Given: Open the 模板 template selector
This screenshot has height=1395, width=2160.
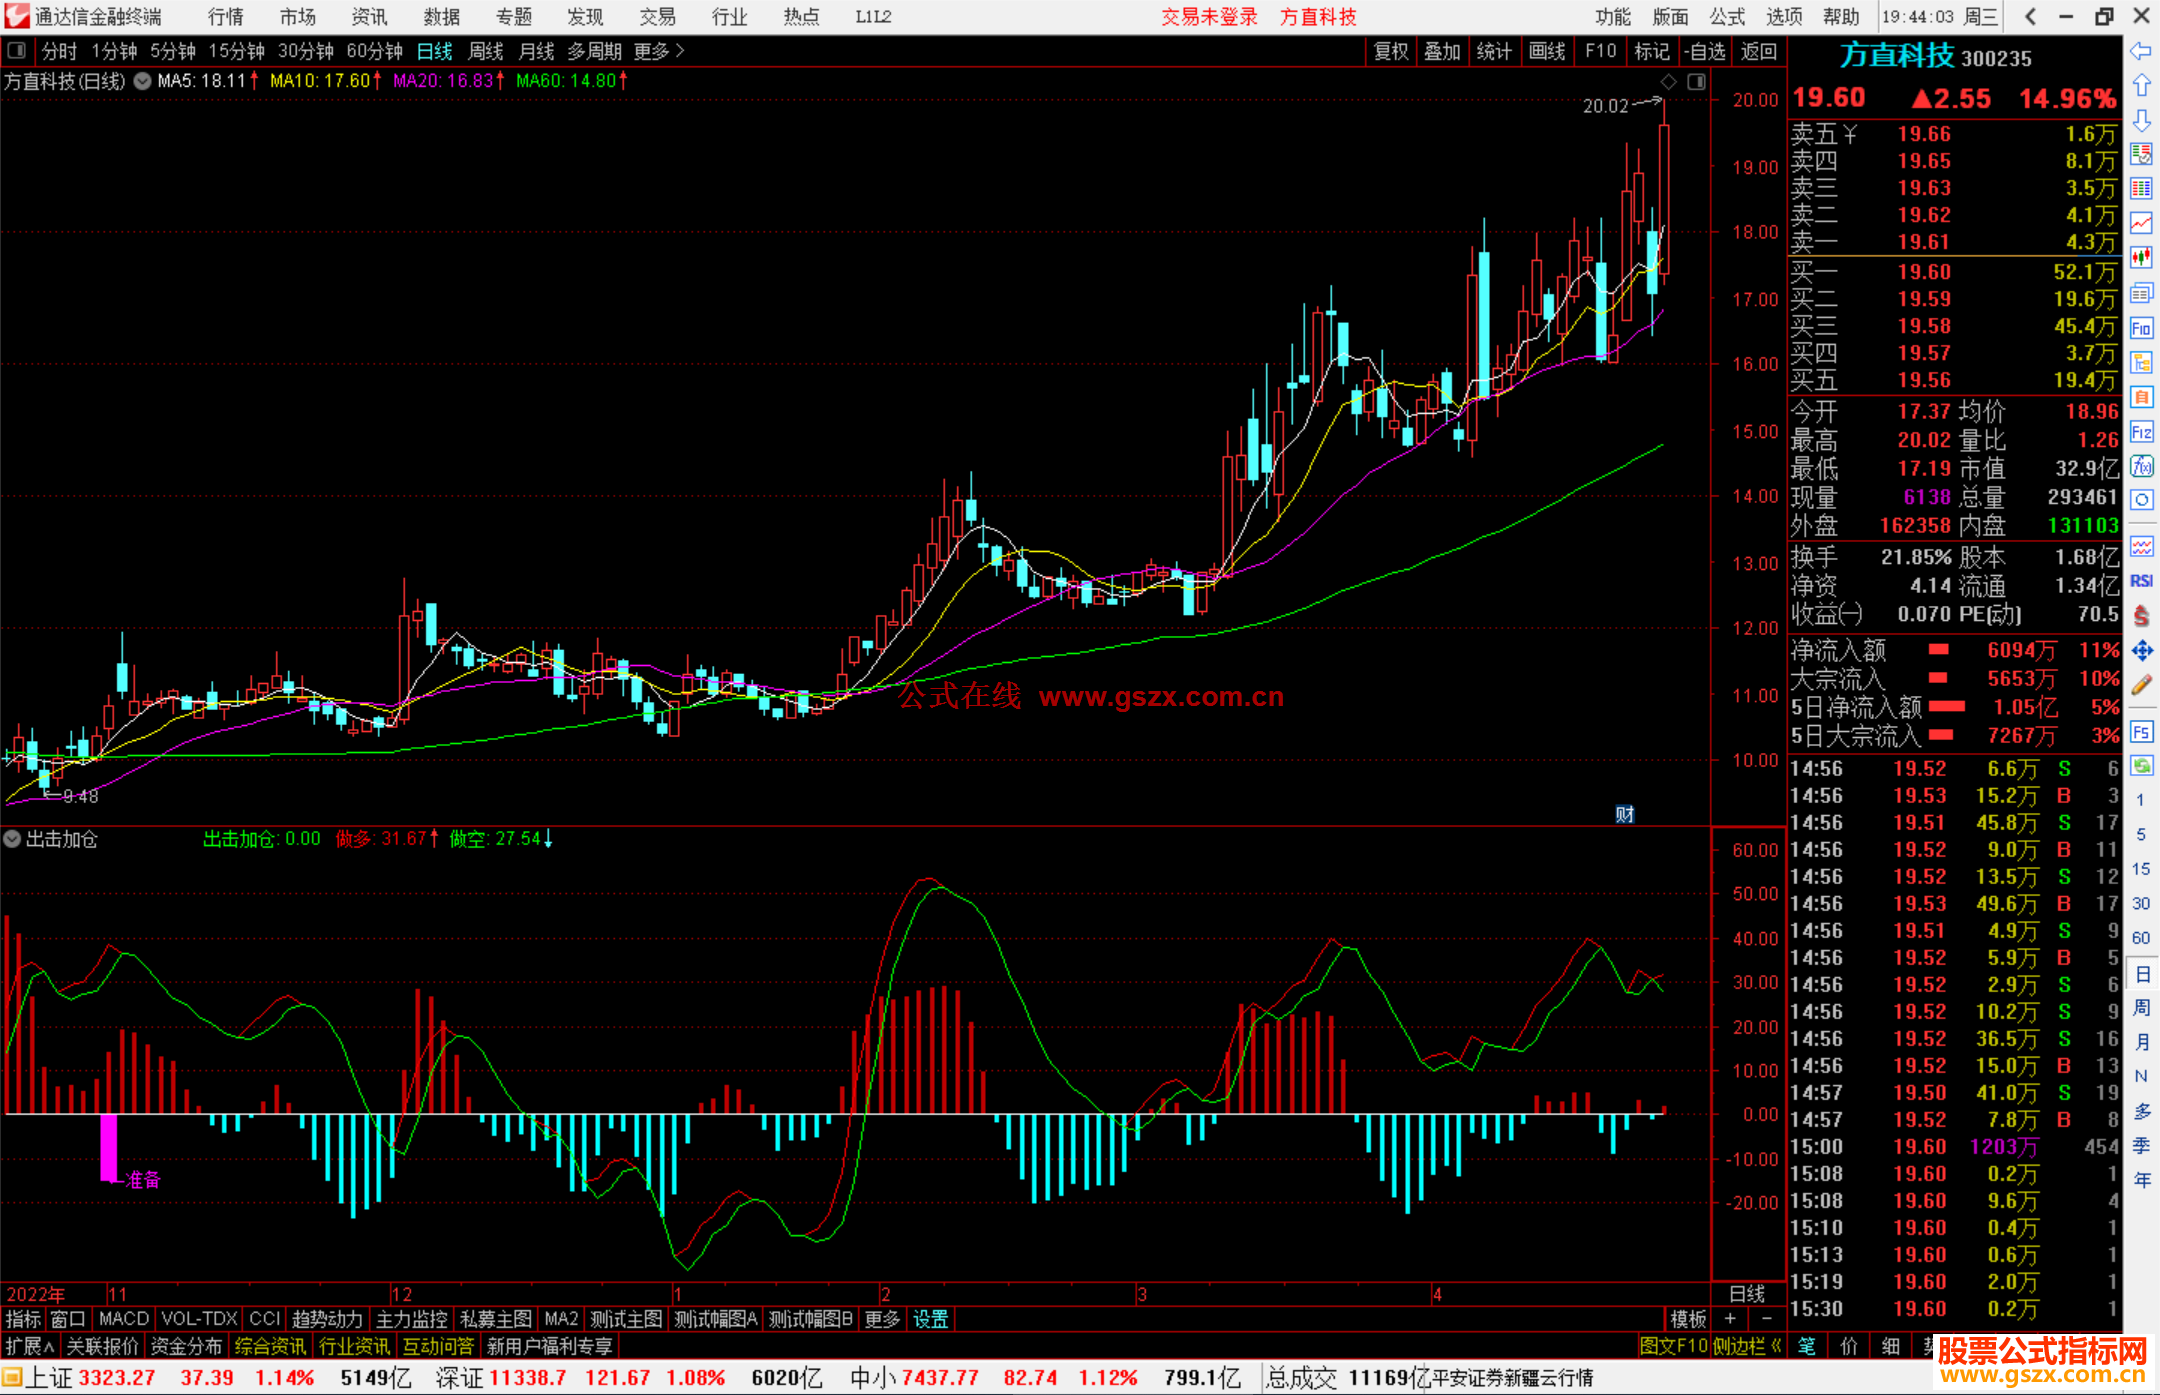Looking at the screenshot, I should point(1688,1319).
